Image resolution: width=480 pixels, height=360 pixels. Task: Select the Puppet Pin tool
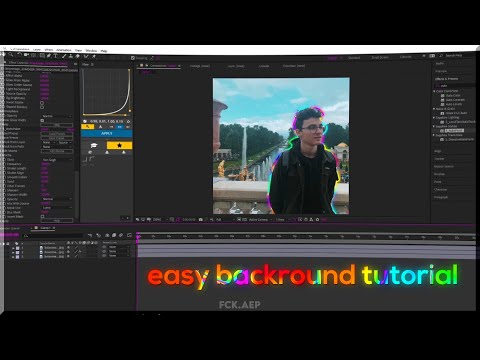pos(94,56)
